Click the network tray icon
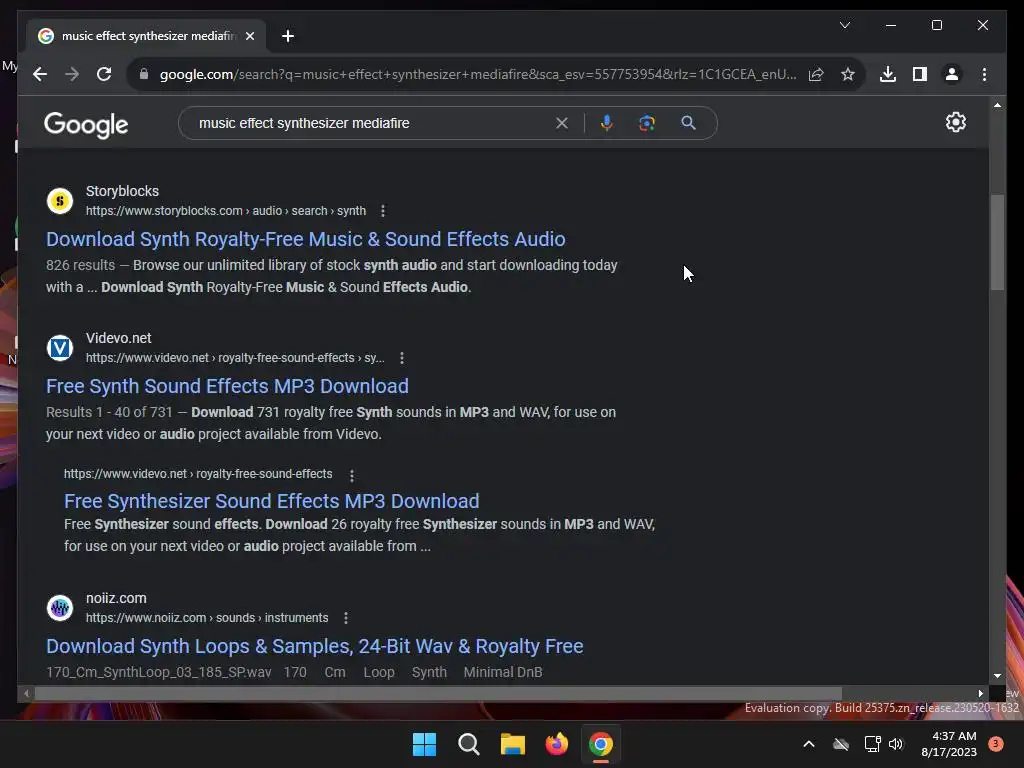 point(872,744)
